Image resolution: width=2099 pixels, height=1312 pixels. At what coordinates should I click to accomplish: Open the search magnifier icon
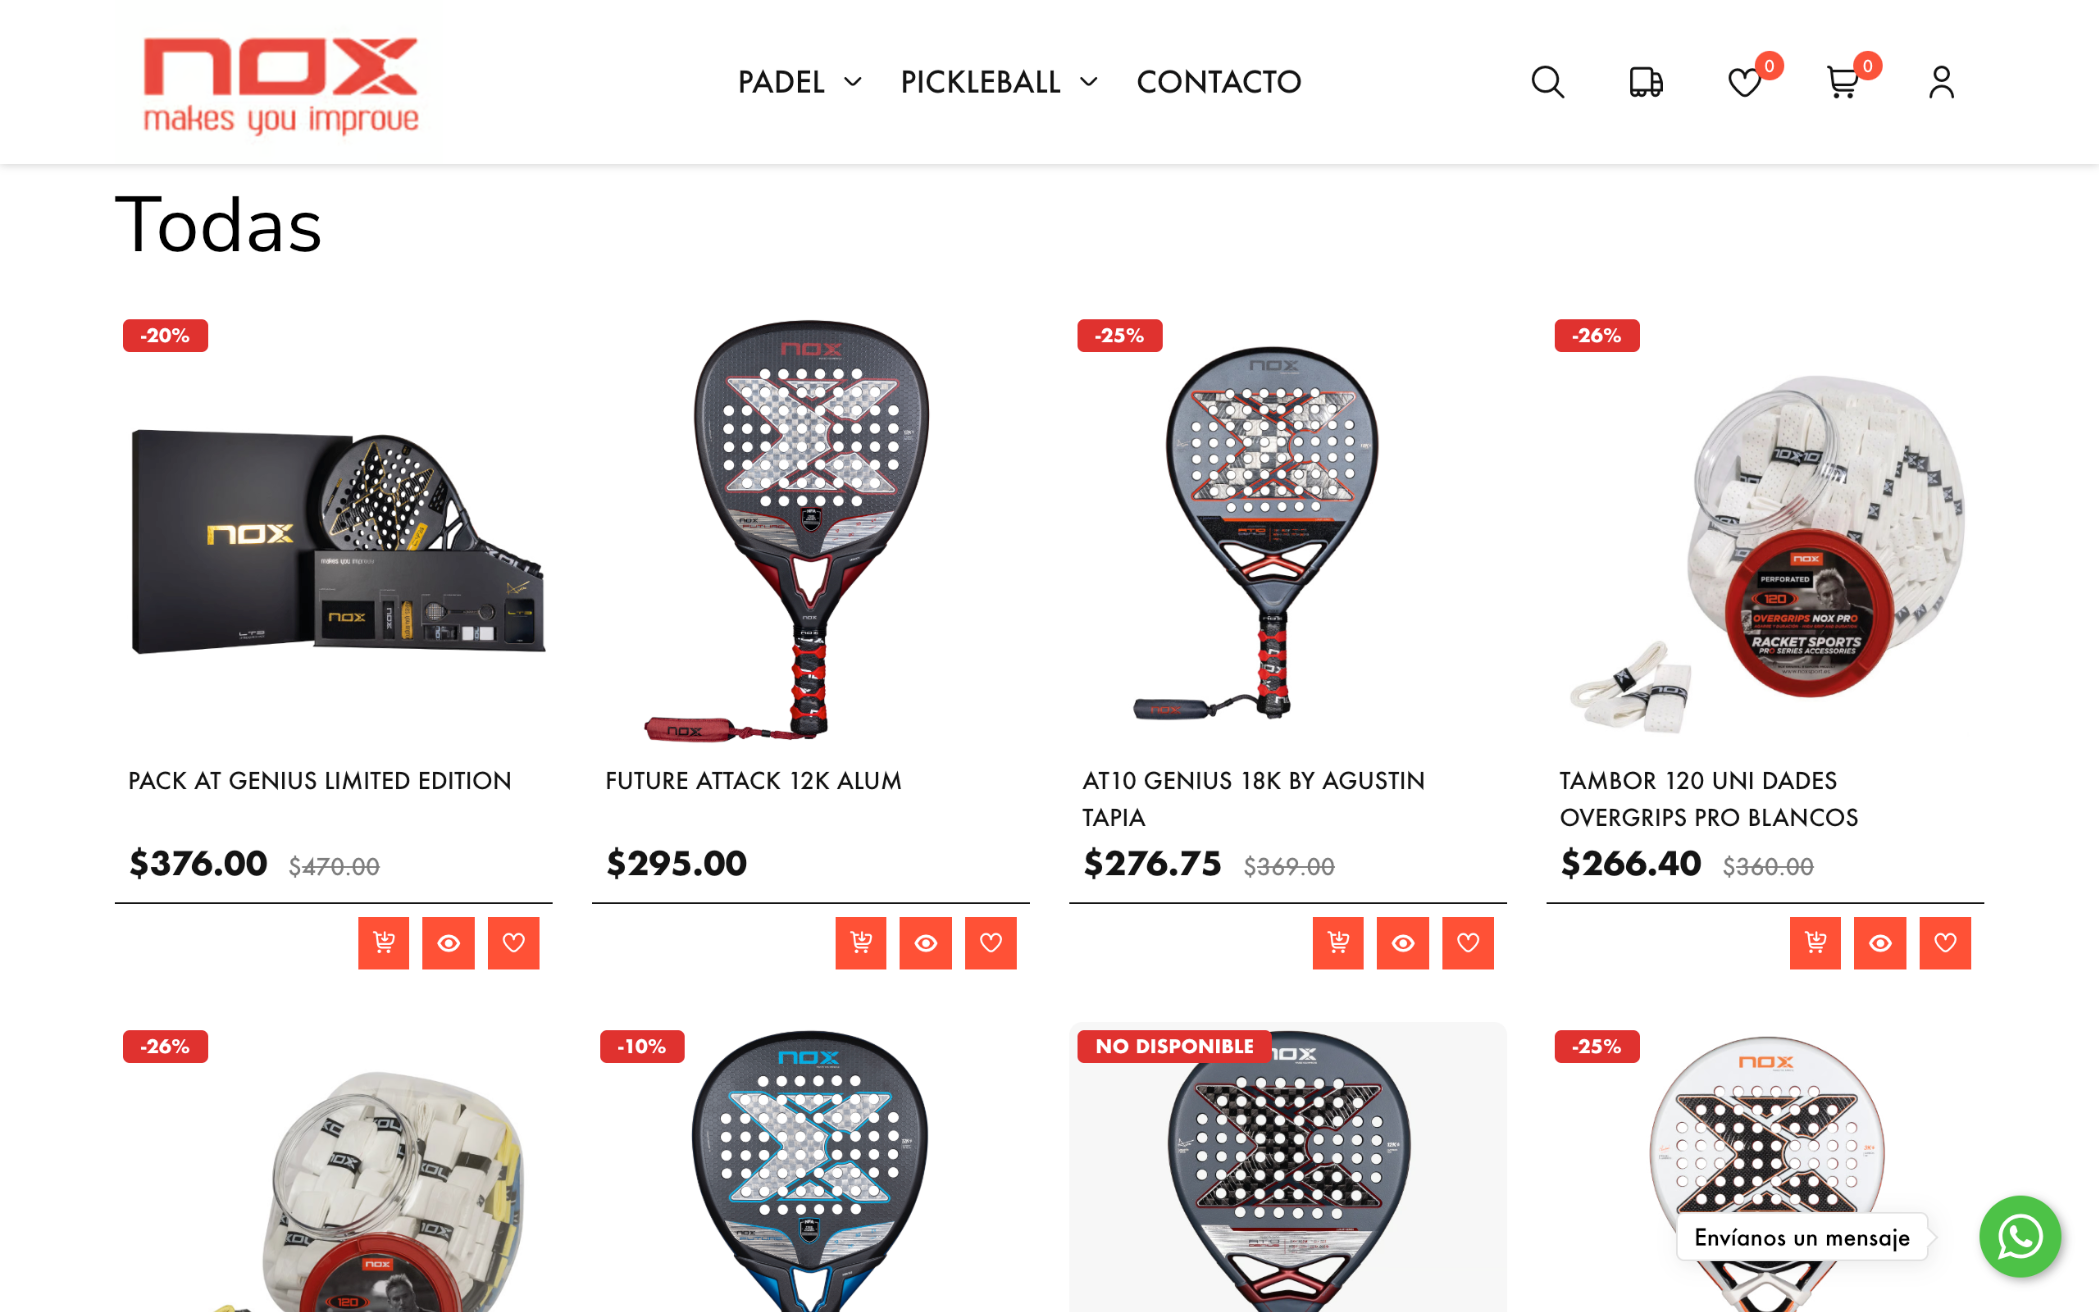tap(1547, 82)
